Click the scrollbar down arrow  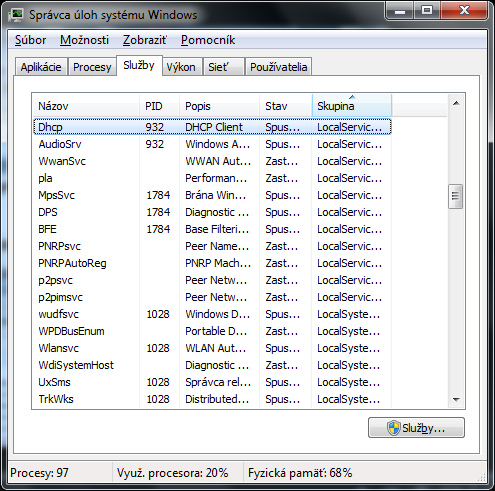[x=456, y=399]
